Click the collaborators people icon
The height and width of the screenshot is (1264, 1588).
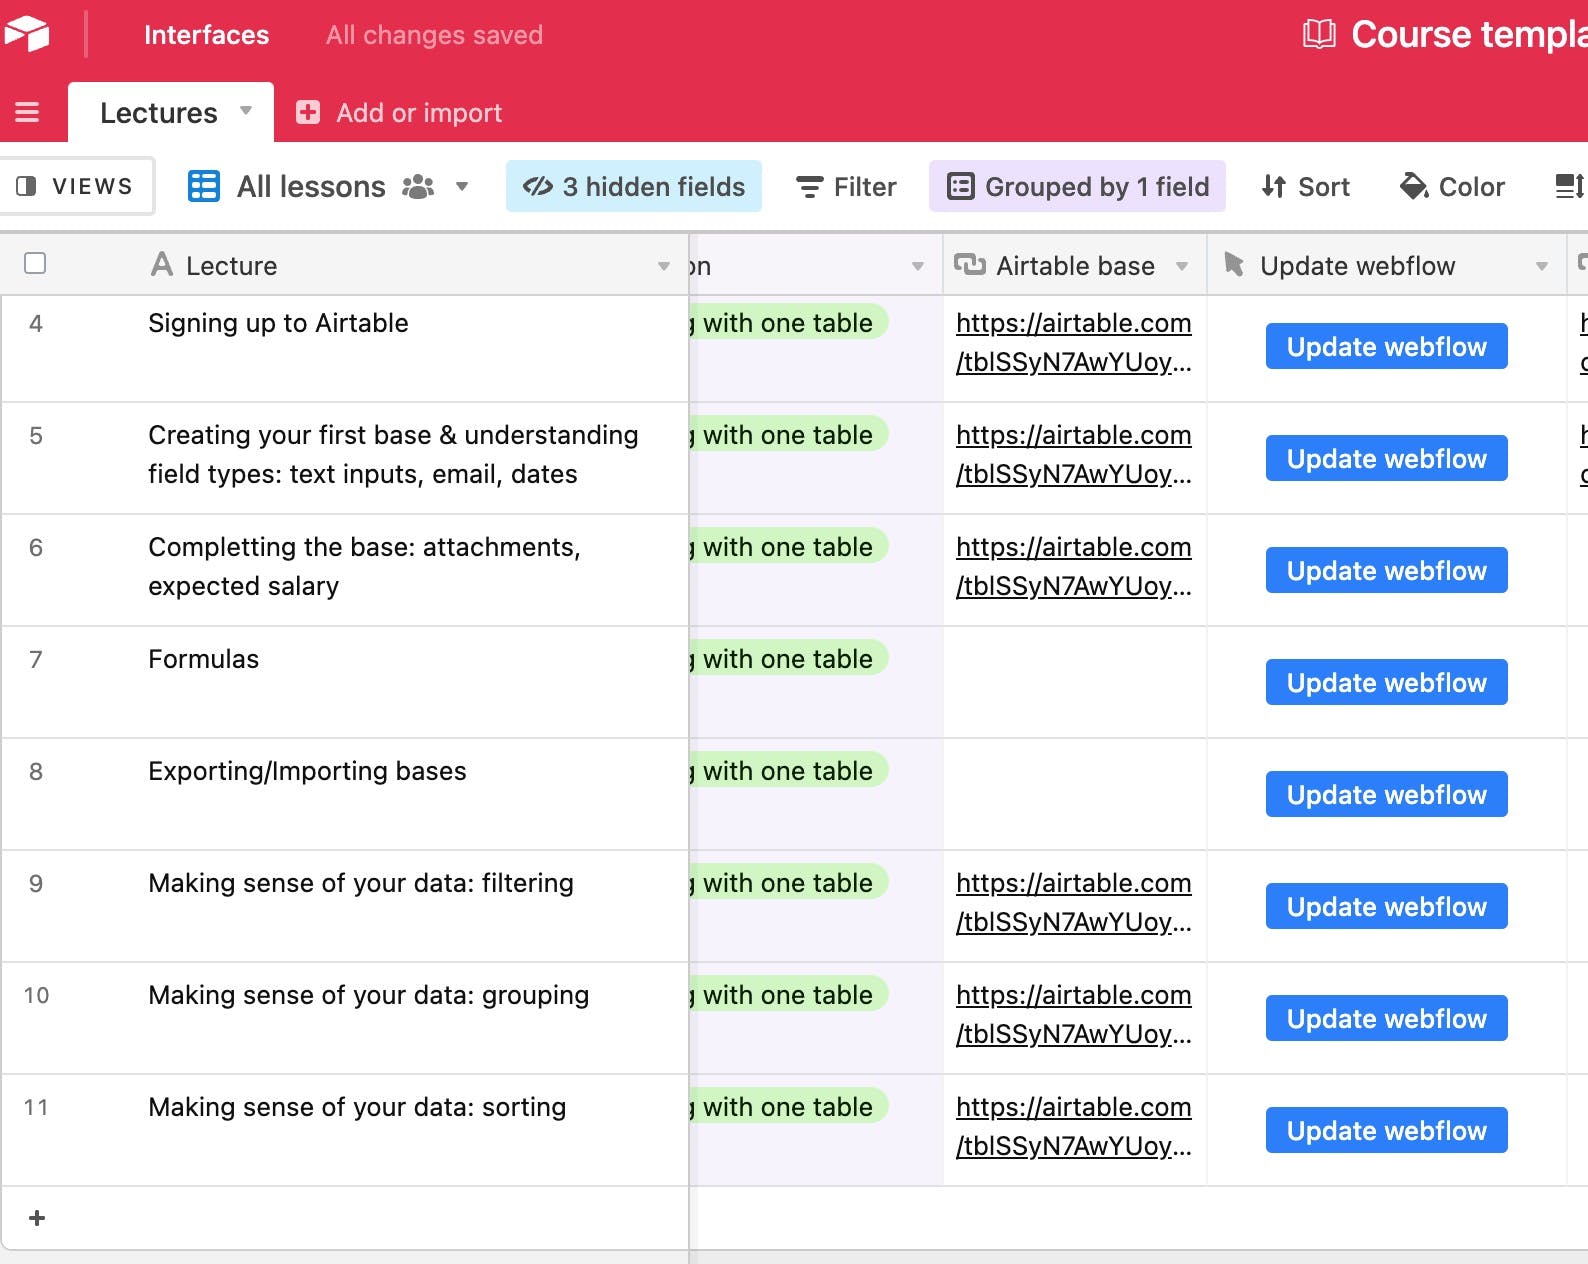pyautogui.click(x=418, y=186)
